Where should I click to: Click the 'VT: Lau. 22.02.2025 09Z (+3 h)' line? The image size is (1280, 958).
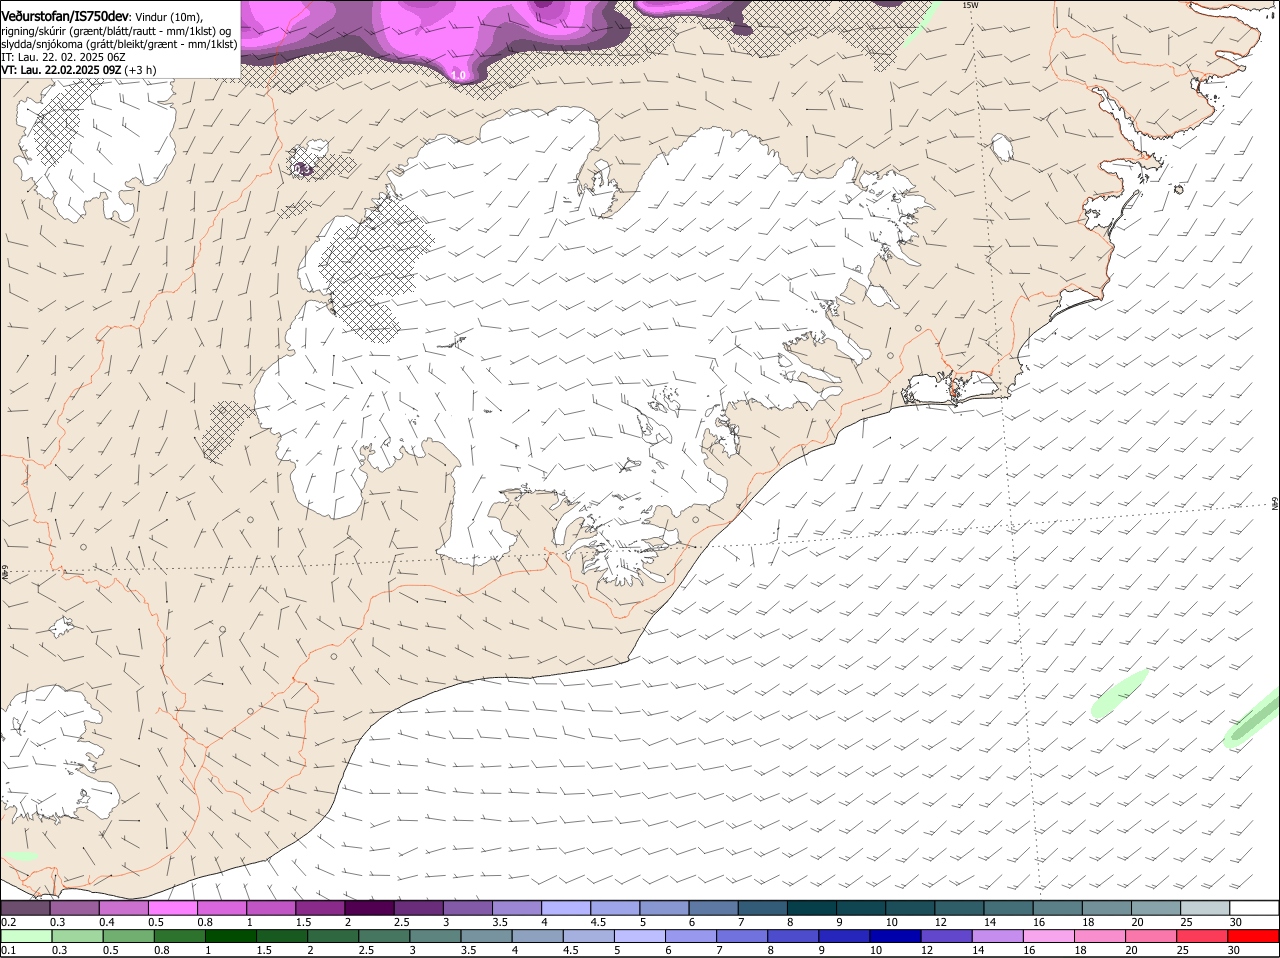pos(78,71)
